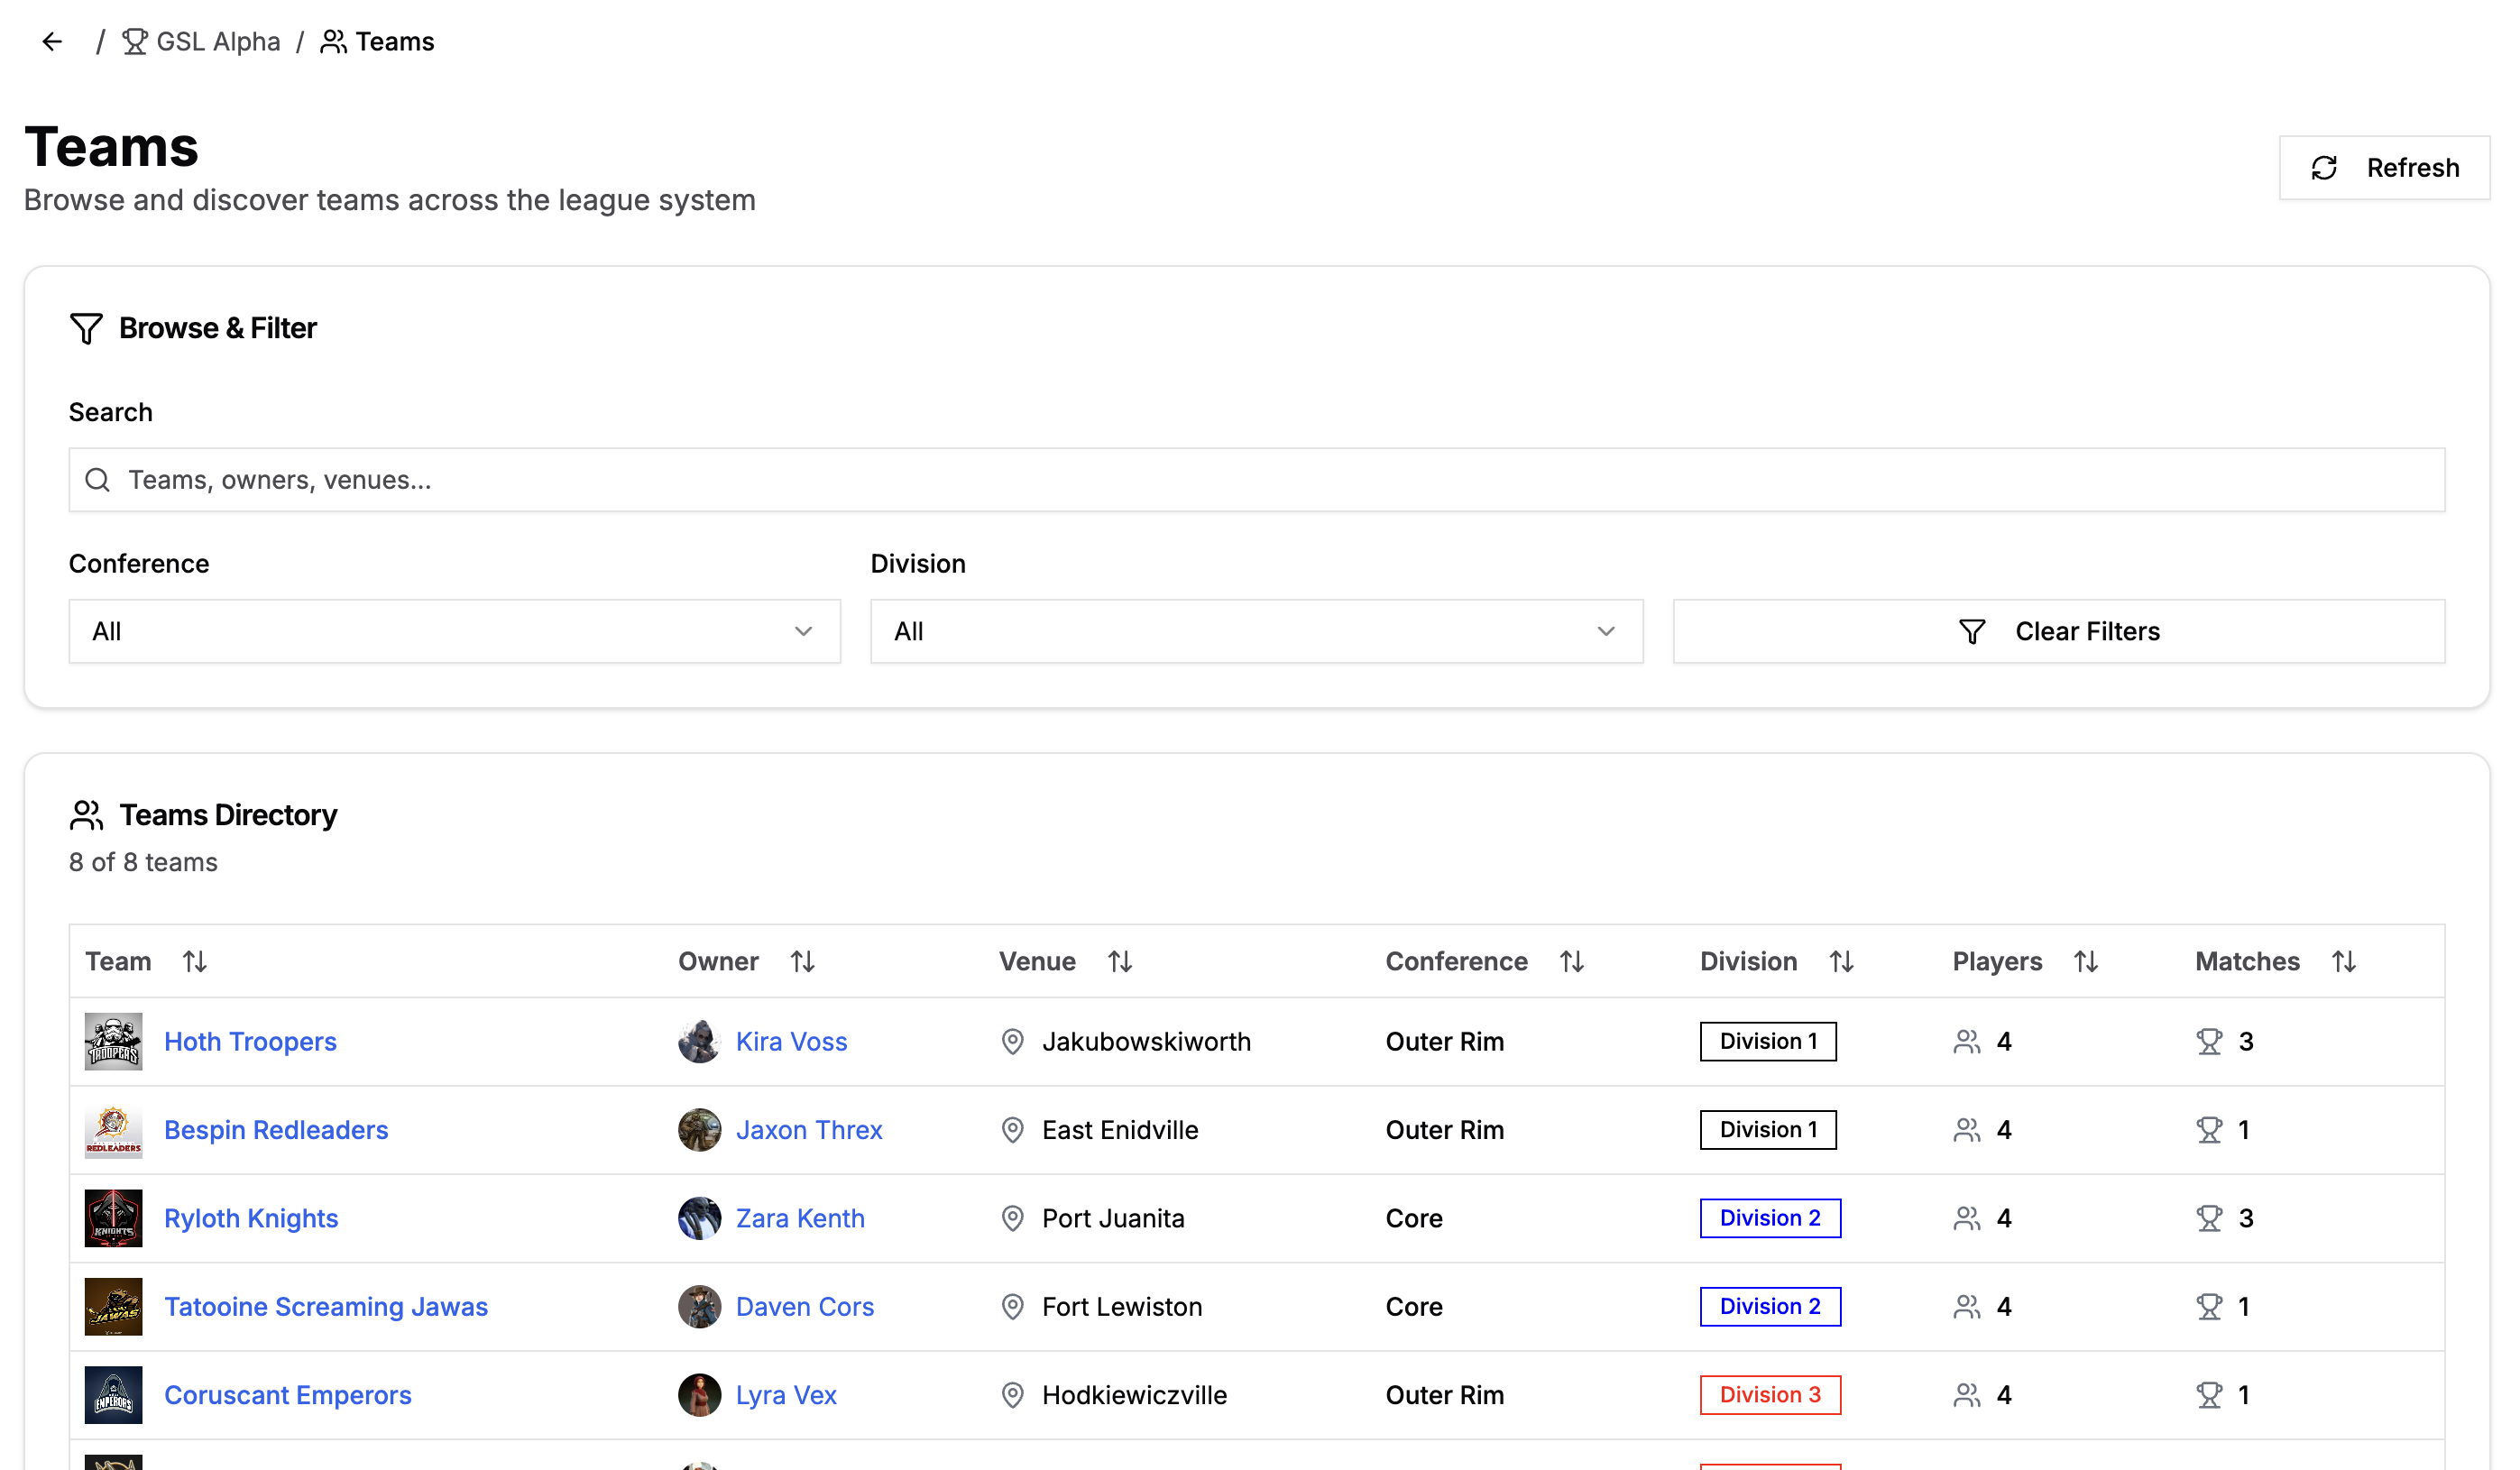Viewport: 2520px width, 1470px height.
Task: Click Ryloth Knights team logo
Action: (x=113, y=1218)
